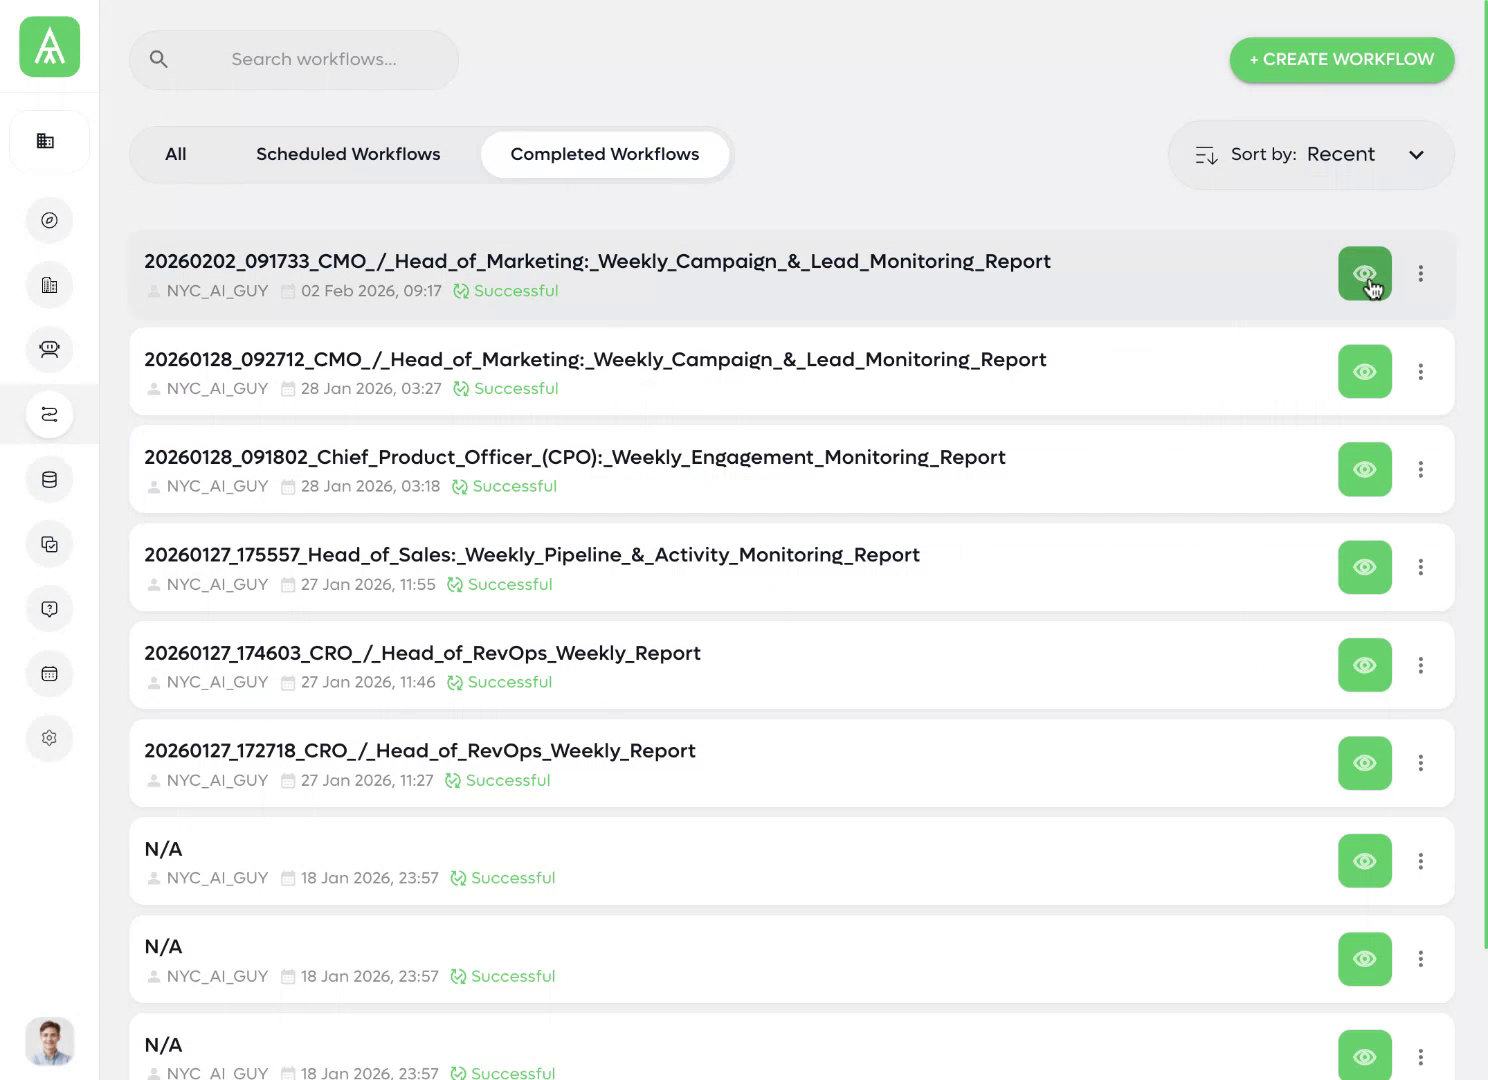Expand the Sort by Recent dropdown
This screenshot has height=1080, width=1488.
coord(1311,155)
